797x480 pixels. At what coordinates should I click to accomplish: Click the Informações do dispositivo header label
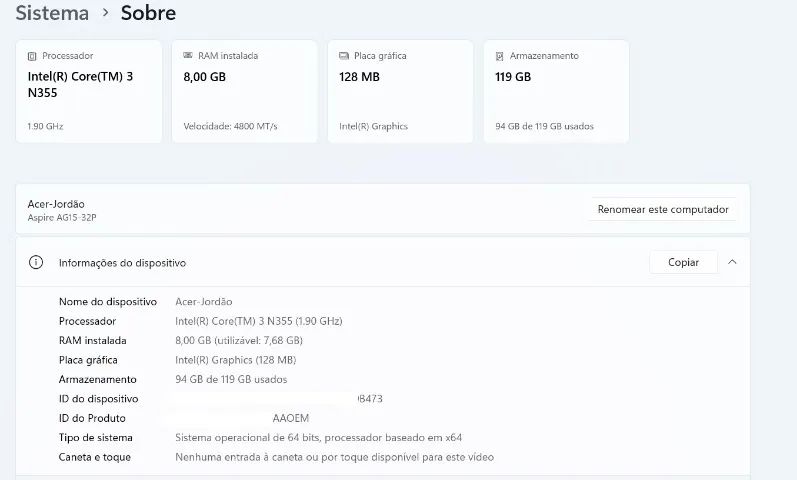[122, 263]
